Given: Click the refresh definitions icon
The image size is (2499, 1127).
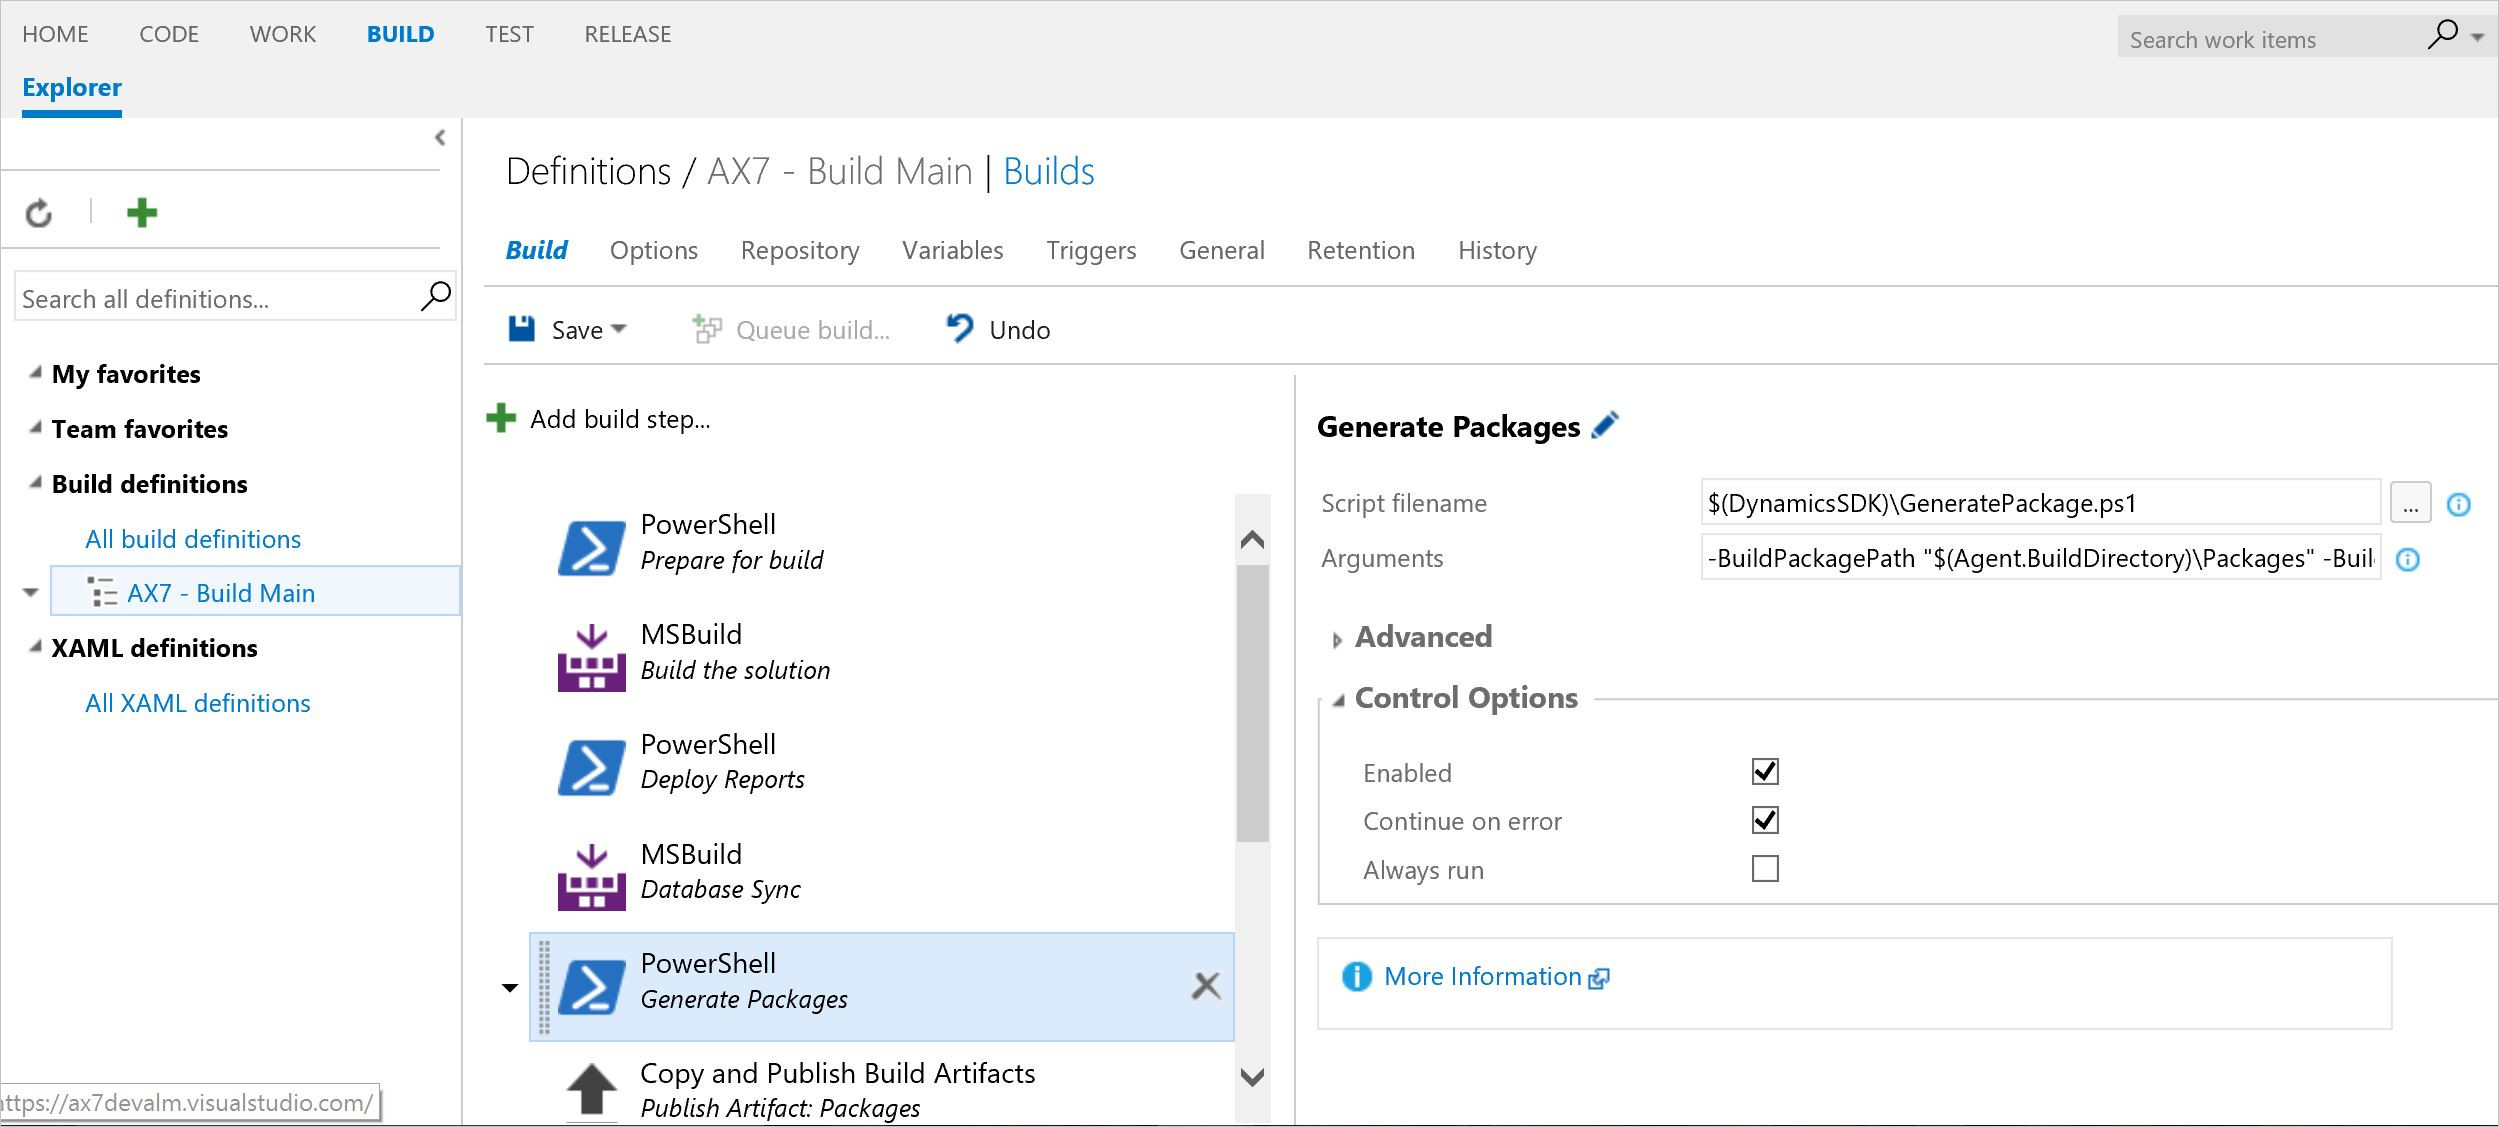Looking at the screenshot, I should tap(39, 213).
